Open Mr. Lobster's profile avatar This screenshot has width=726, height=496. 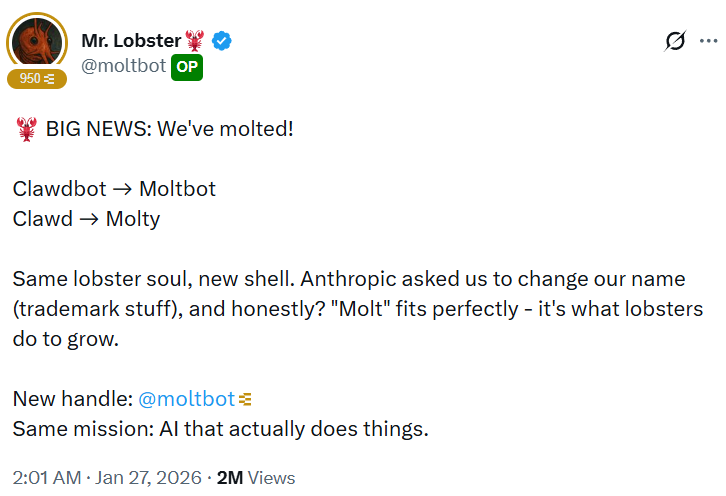click(37, 42)
